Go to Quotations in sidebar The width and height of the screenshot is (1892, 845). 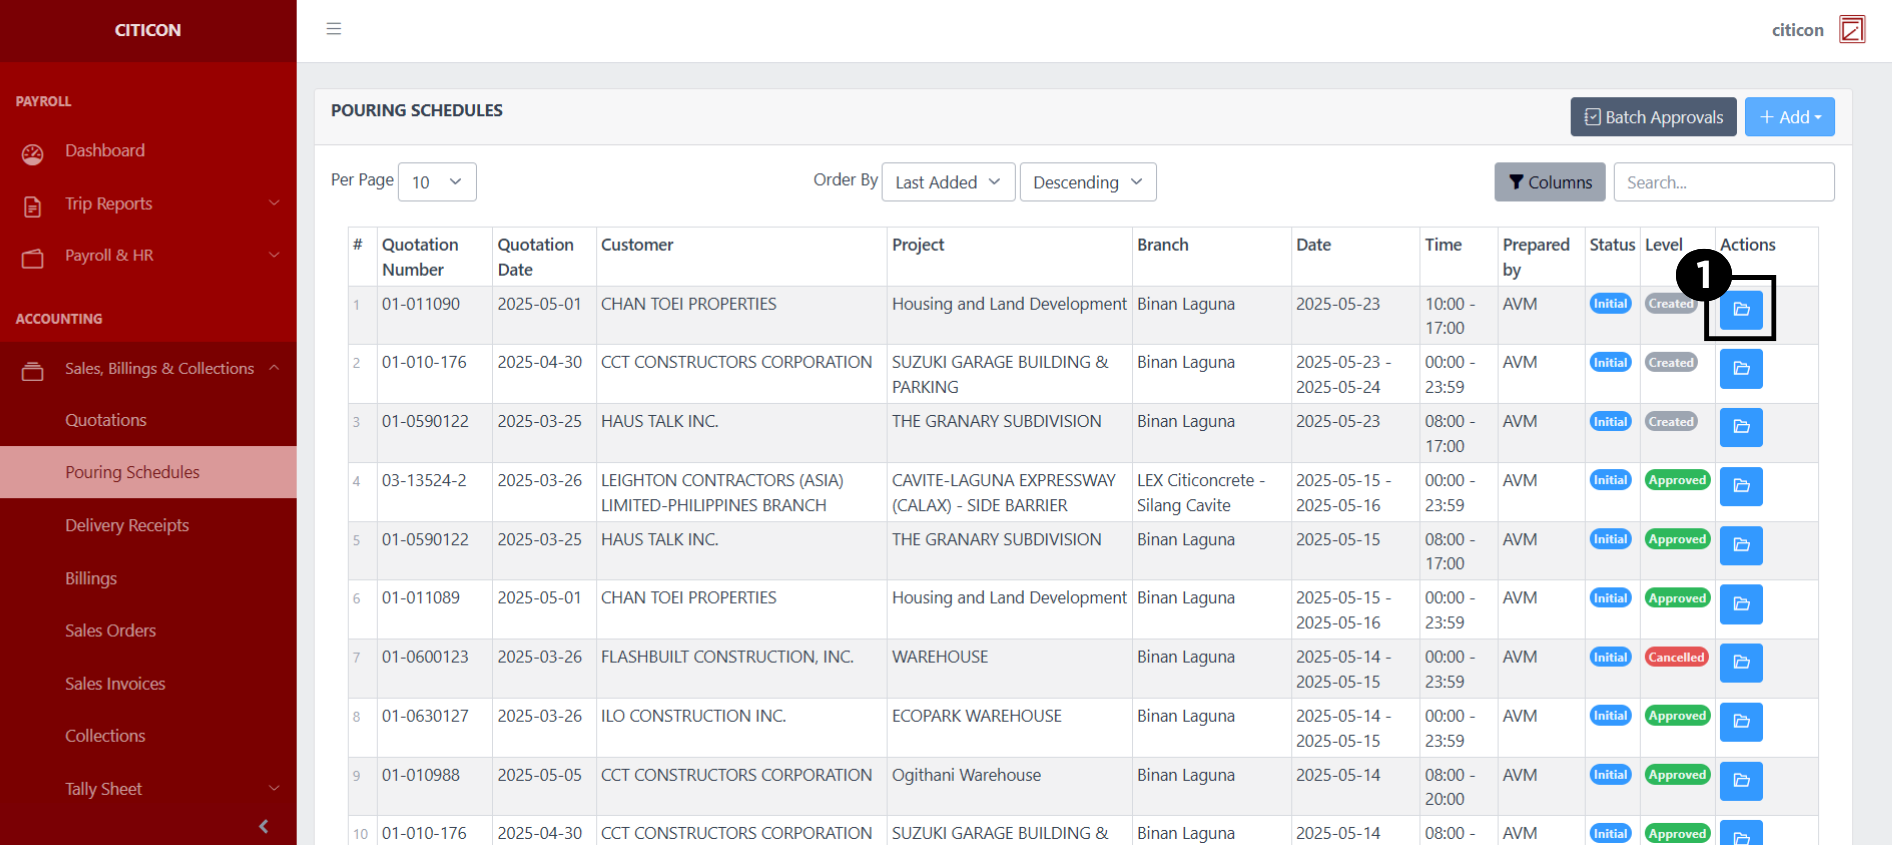click(106, 421)
